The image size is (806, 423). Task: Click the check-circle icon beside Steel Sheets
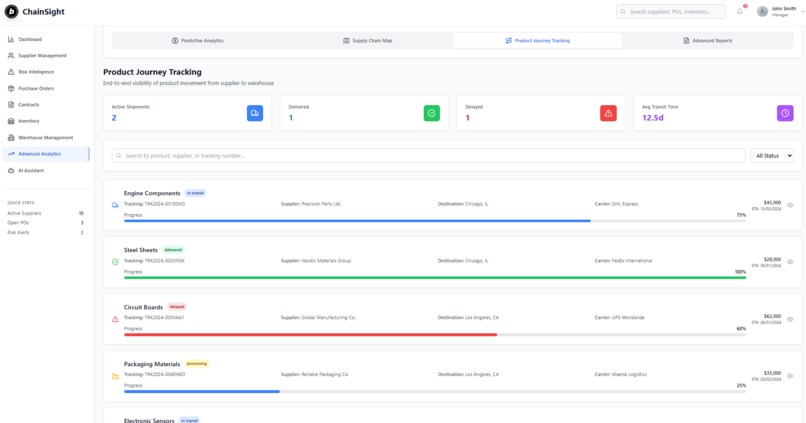(115, 262)
